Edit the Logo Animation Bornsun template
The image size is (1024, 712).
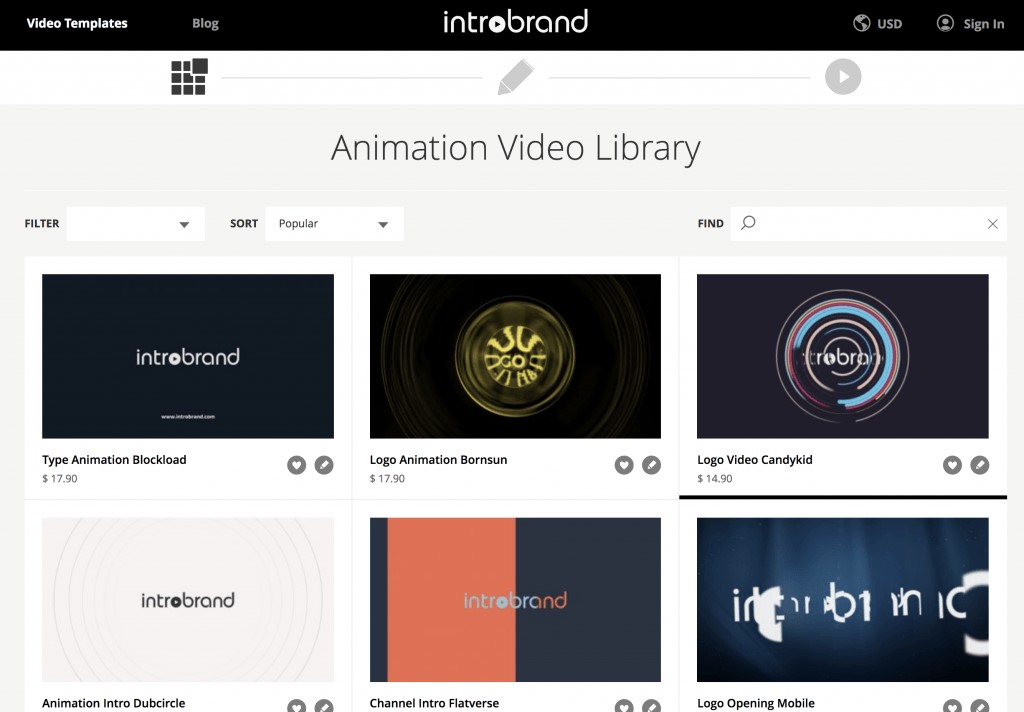(651, 465)
